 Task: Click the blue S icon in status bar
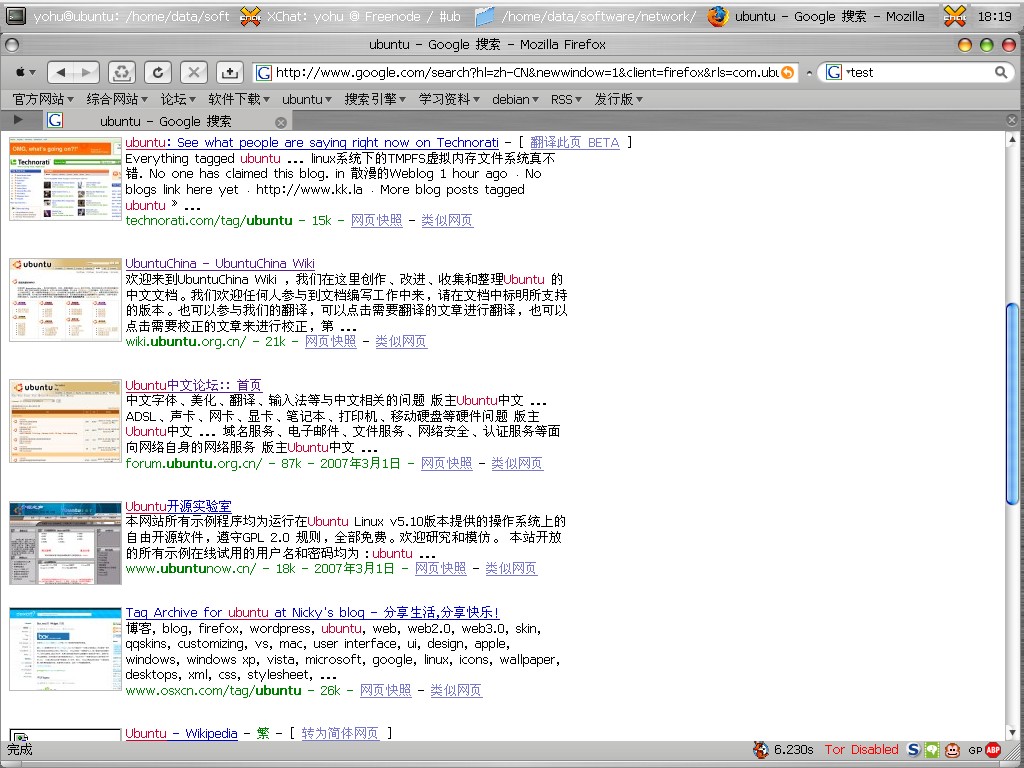point(914,750)
